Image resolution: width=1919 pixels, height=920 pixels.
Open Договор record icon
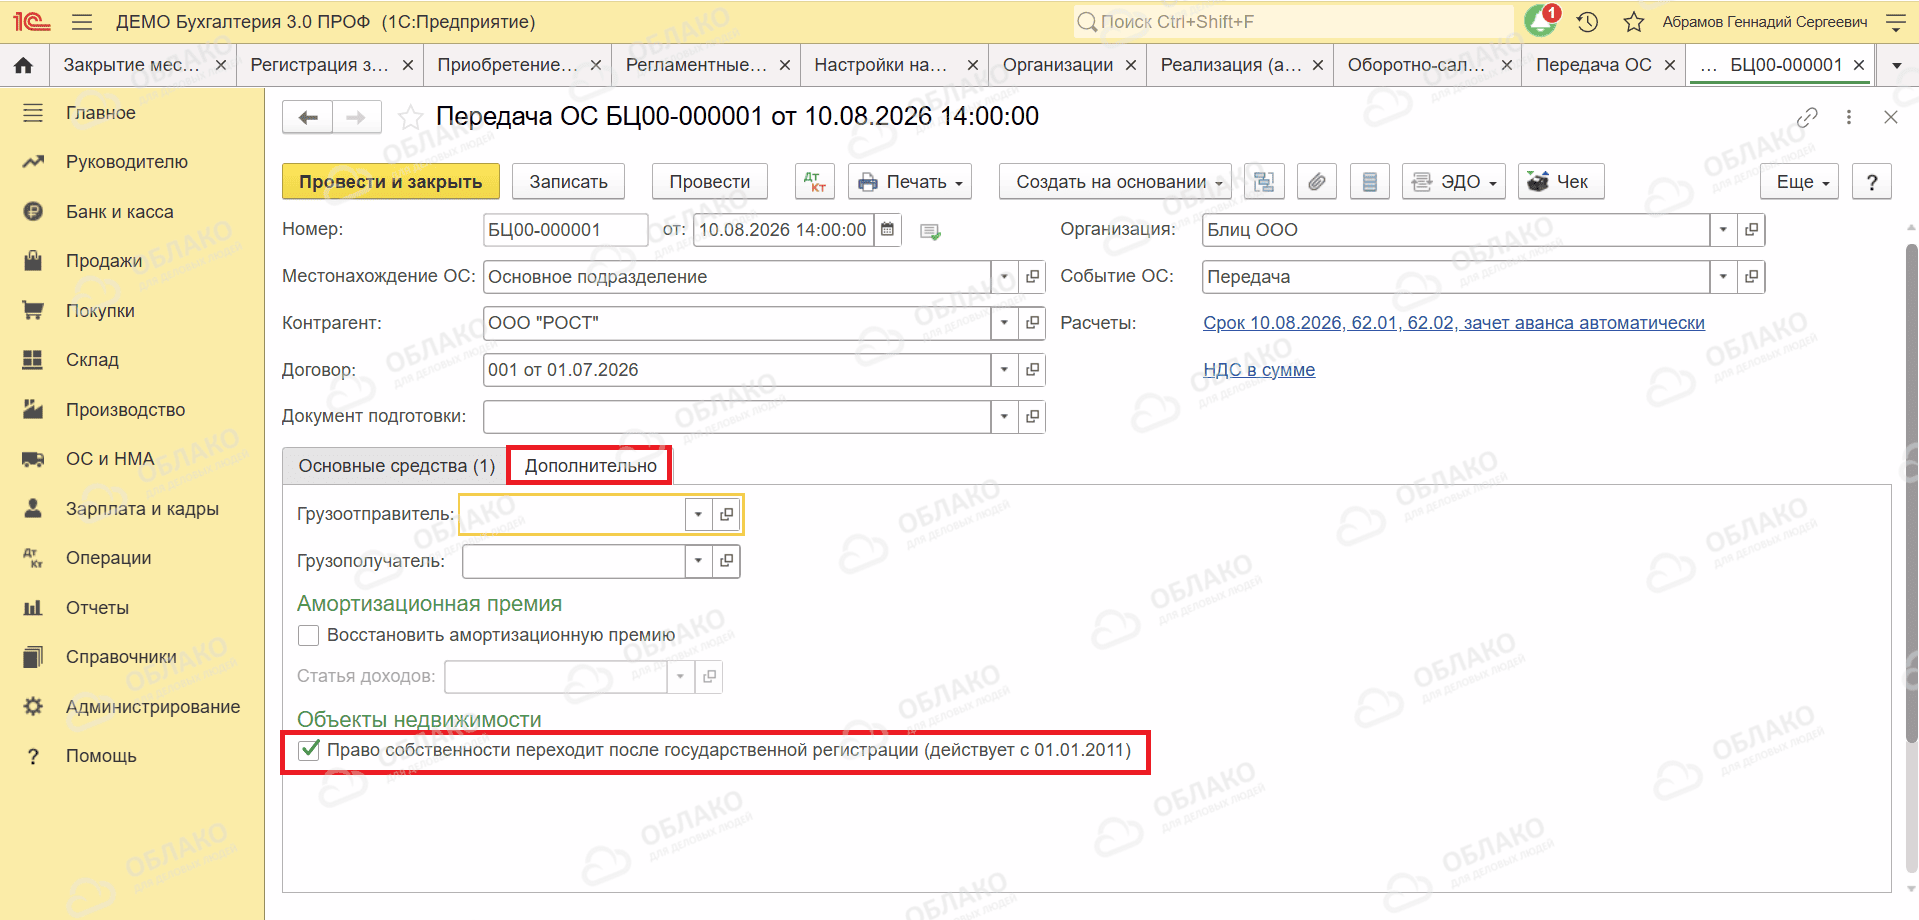pos(1032,370)
